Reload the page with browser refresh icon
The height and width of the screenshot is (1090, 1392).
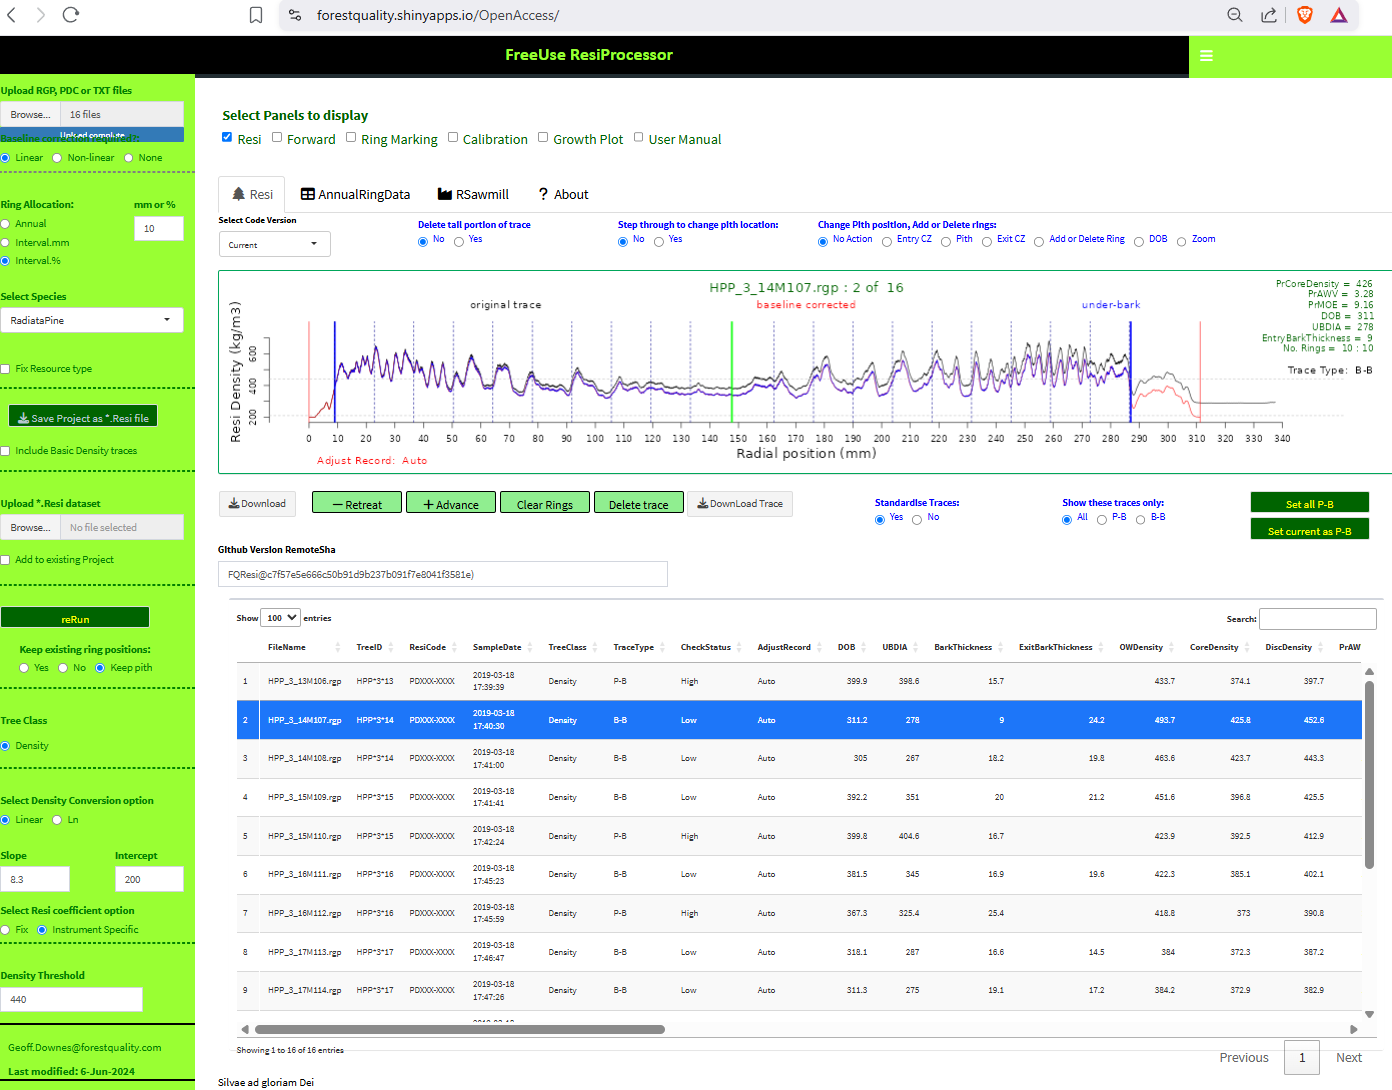(x=70, y=15)
